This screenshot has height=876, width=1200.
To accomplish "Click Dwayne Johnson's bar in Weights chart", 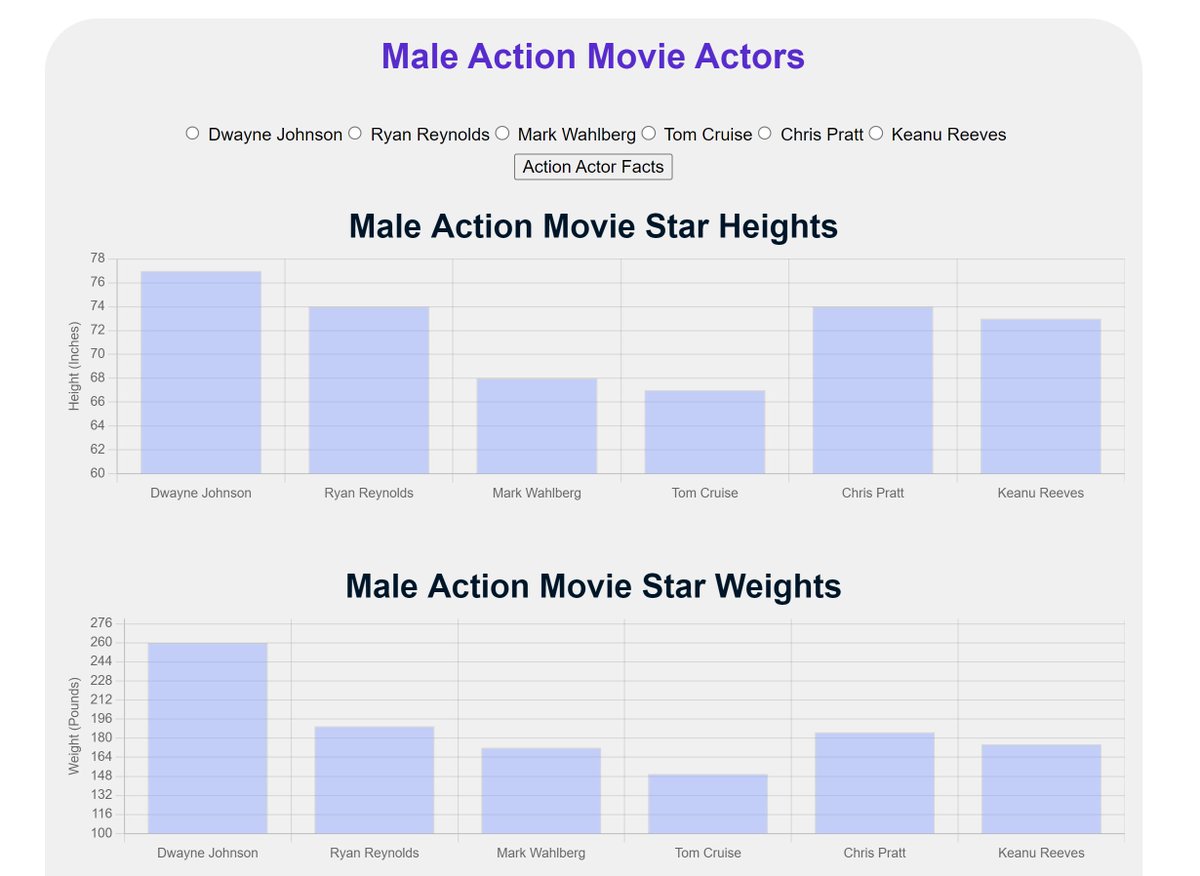I will 208,738.
